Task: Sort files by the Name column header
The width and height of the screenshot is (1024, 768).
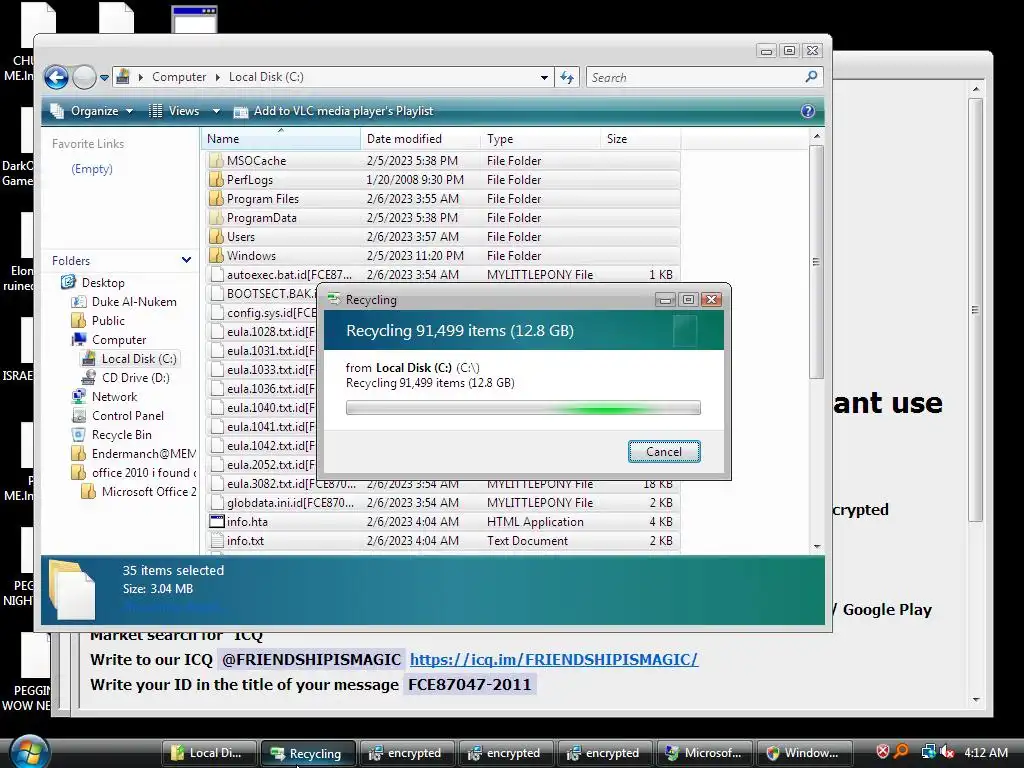Action: pos(281,138)
